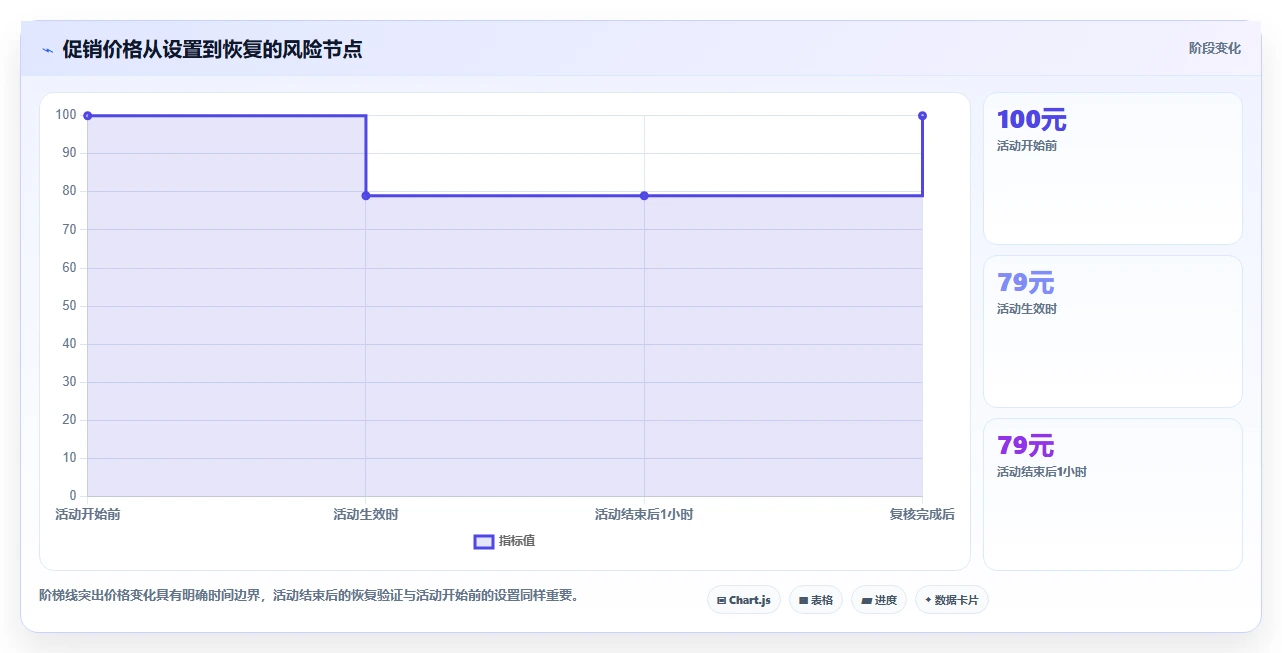The width and height of the screenshot is (1282, 653).
Task: Select the 表格 tag
Action: pos(816,600)
